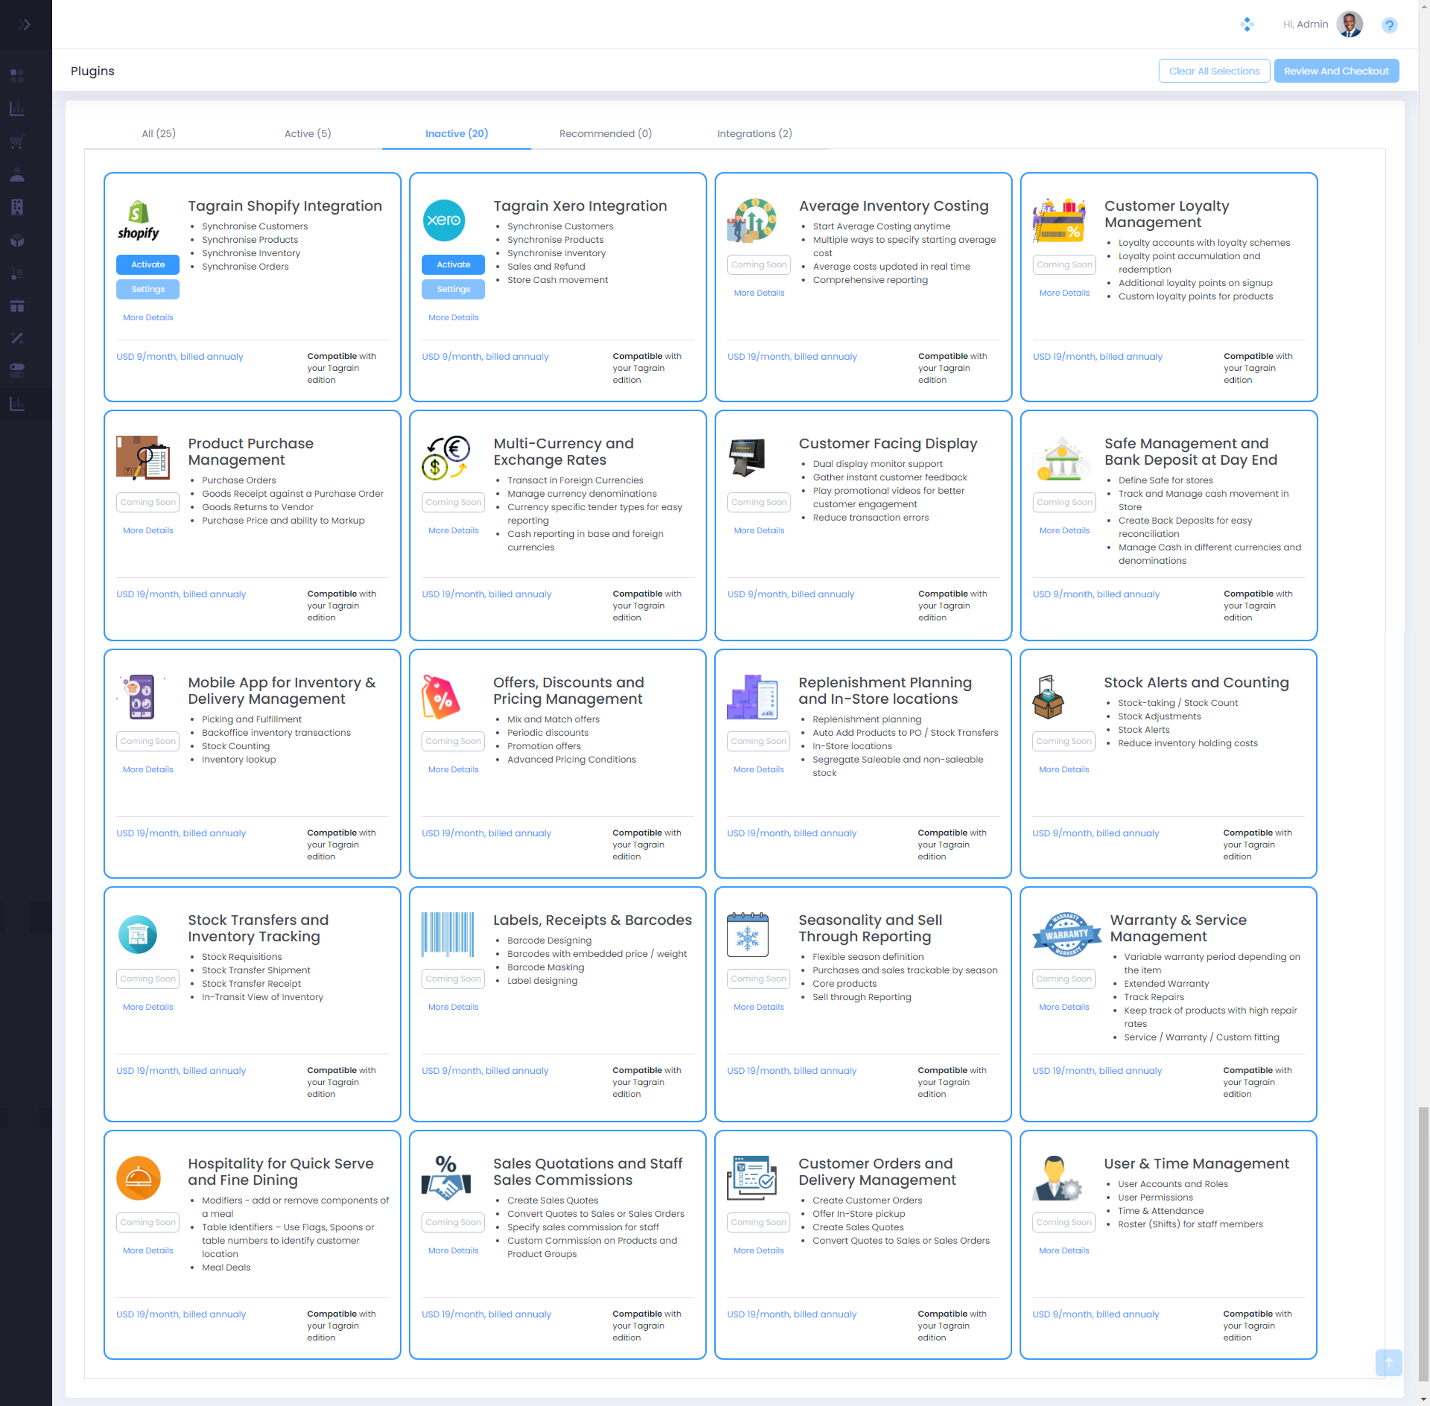
Task: Expand More Details for Warranty & Service Management
Action: (1063, 1006)
